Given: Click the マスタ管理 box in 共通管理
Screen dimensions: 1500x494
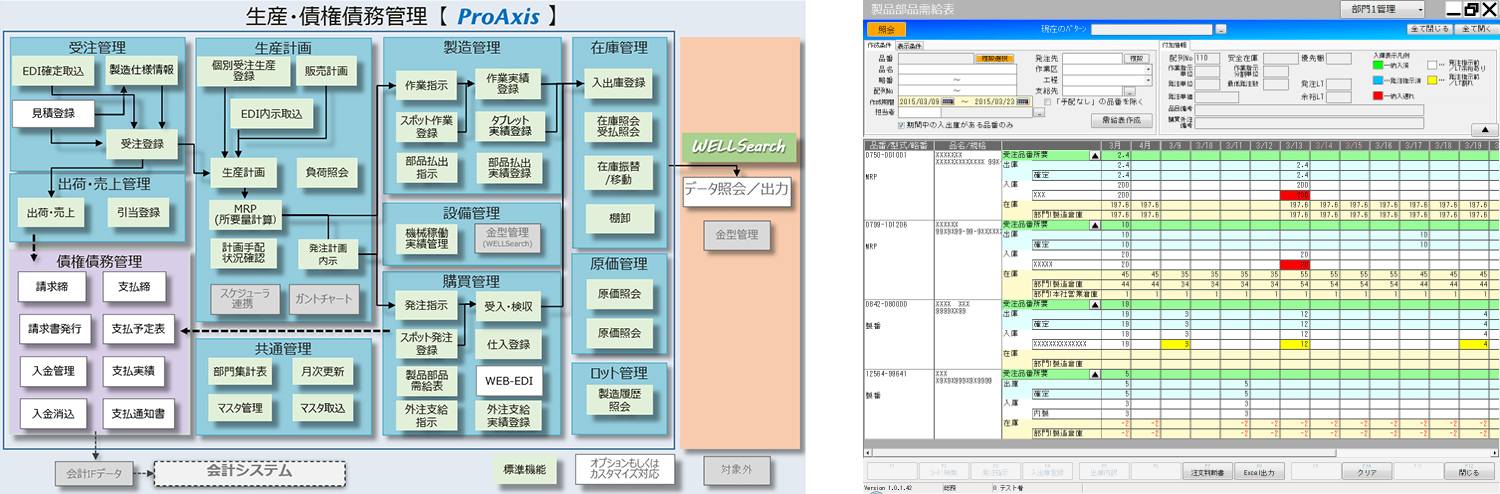Looking at the screenshot, I should 238,407.
